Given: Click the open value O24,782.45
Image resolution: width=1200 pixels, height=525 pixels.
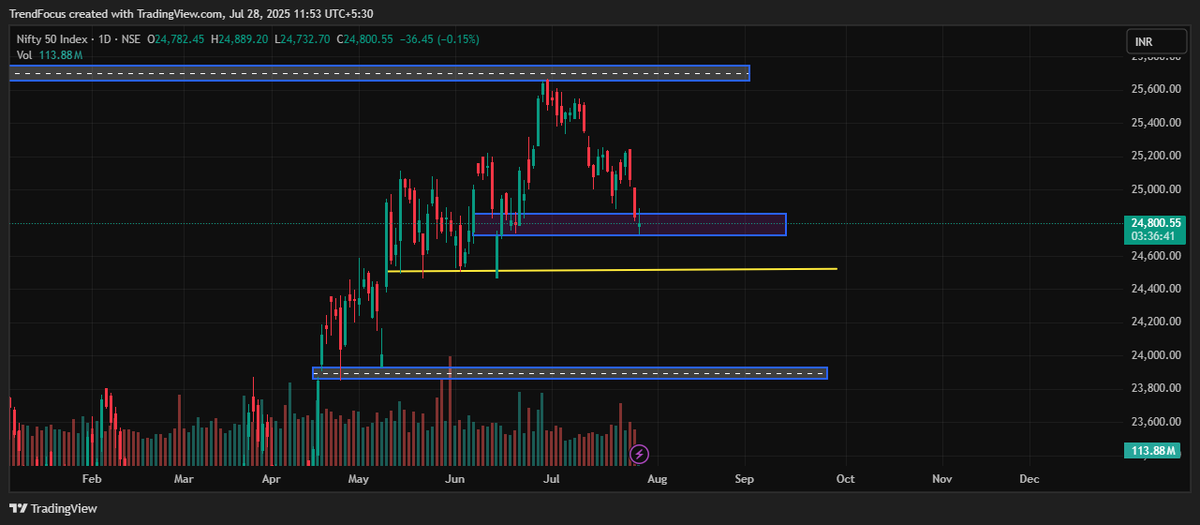Looking at the screenshot, I should [177, 39].
